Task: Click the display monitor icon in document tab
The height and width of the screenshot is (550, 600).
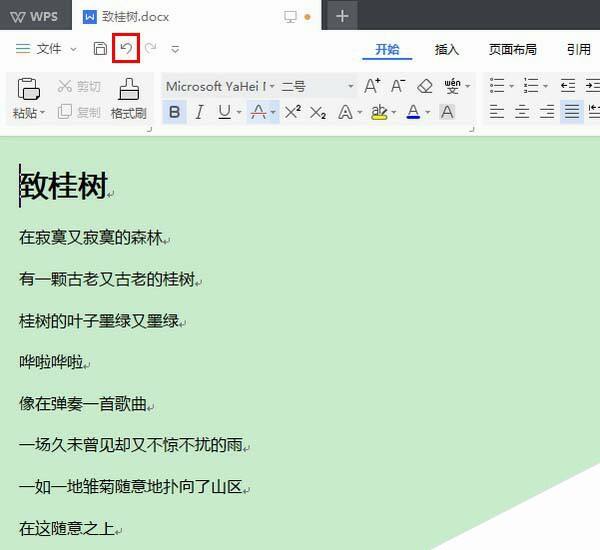Action: 290,16
